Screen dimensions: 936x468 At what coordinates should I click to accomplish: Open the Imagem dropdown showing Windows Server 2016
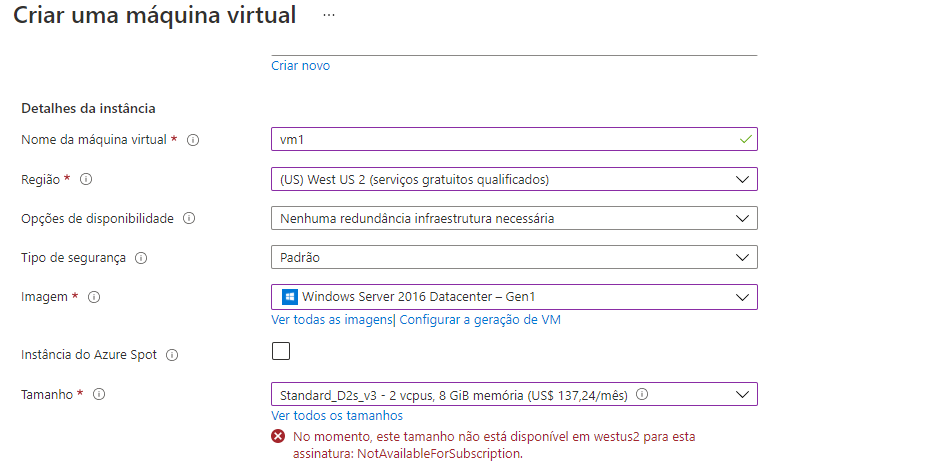pos(514,297)
